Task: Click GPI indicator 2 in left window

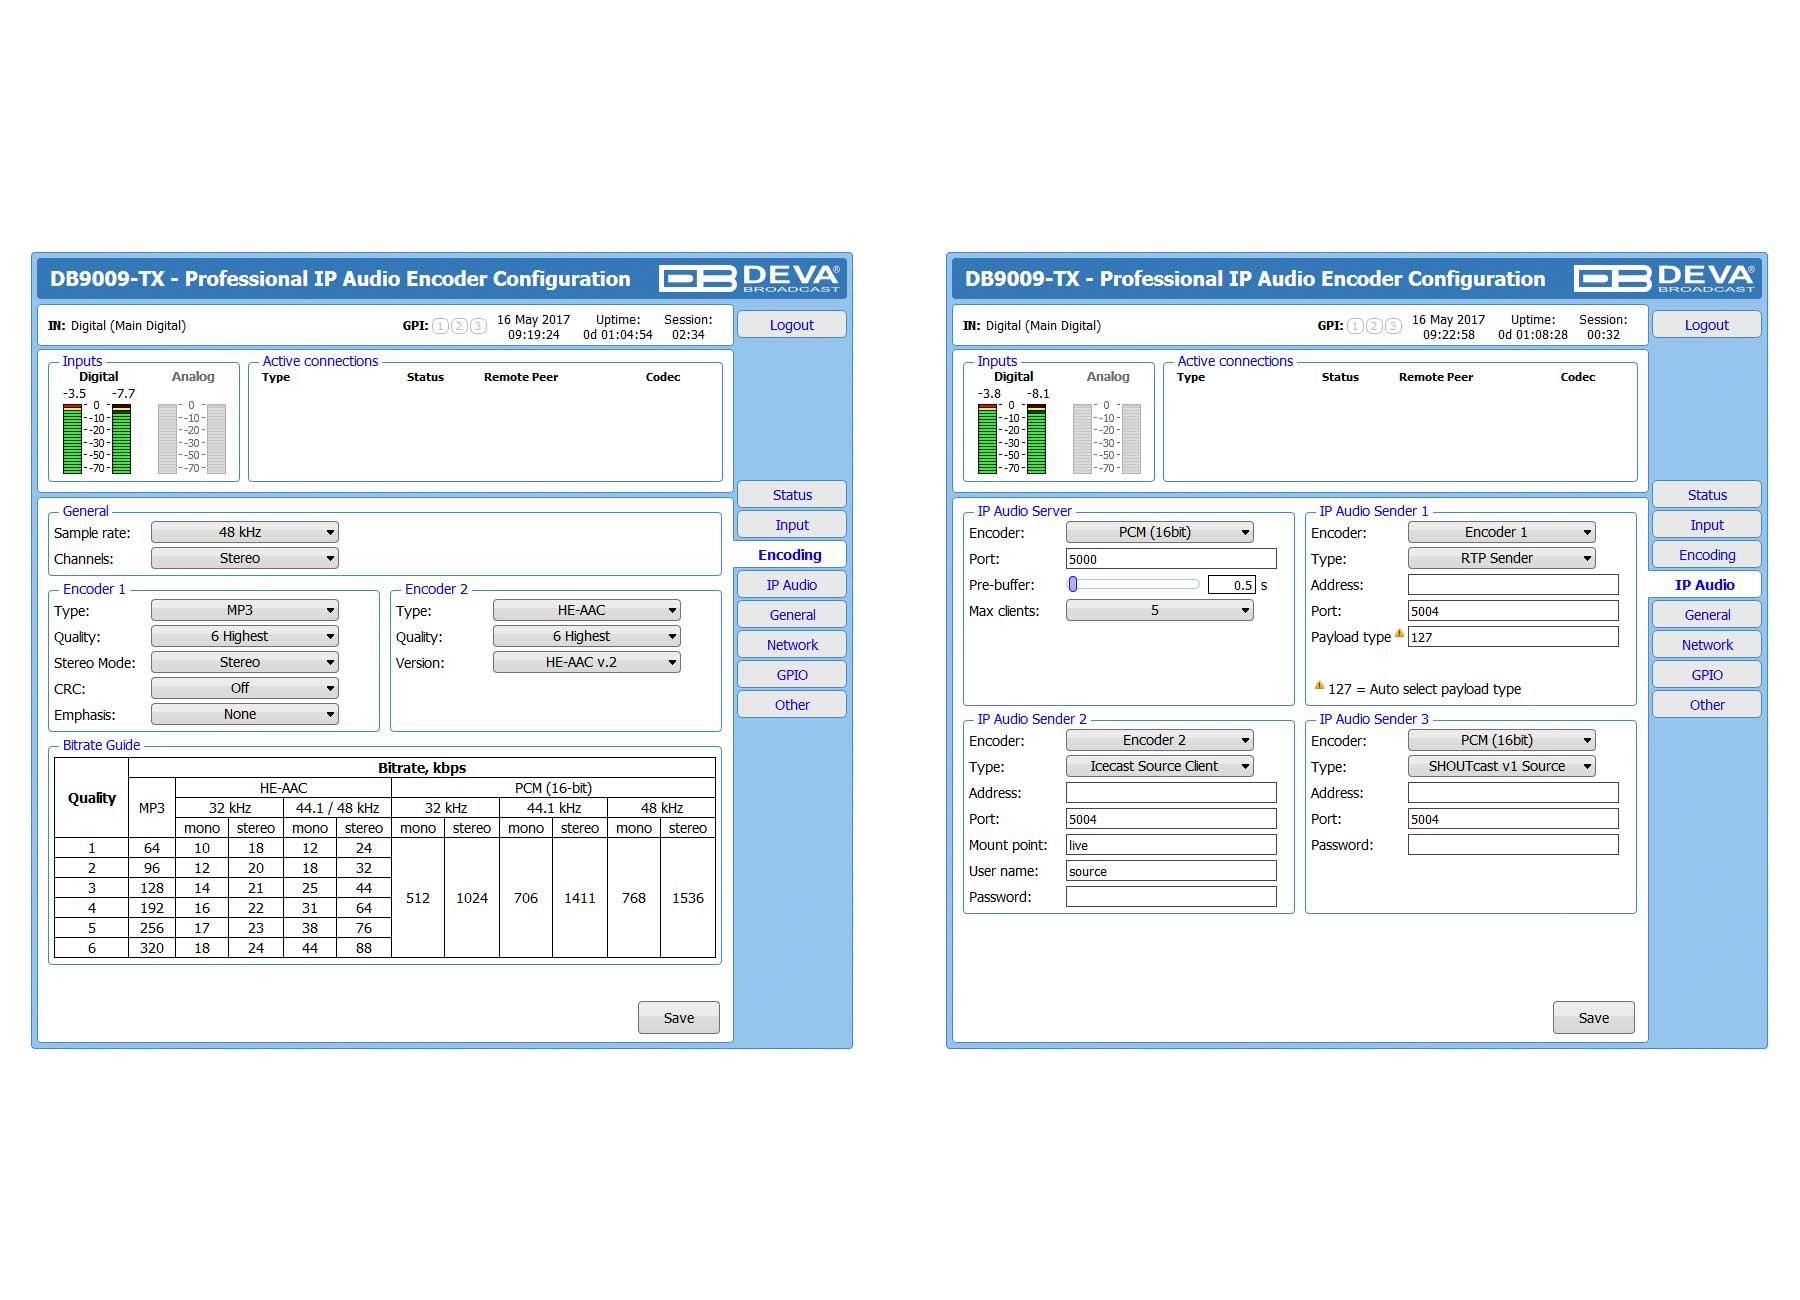Action: coord(459,326)
